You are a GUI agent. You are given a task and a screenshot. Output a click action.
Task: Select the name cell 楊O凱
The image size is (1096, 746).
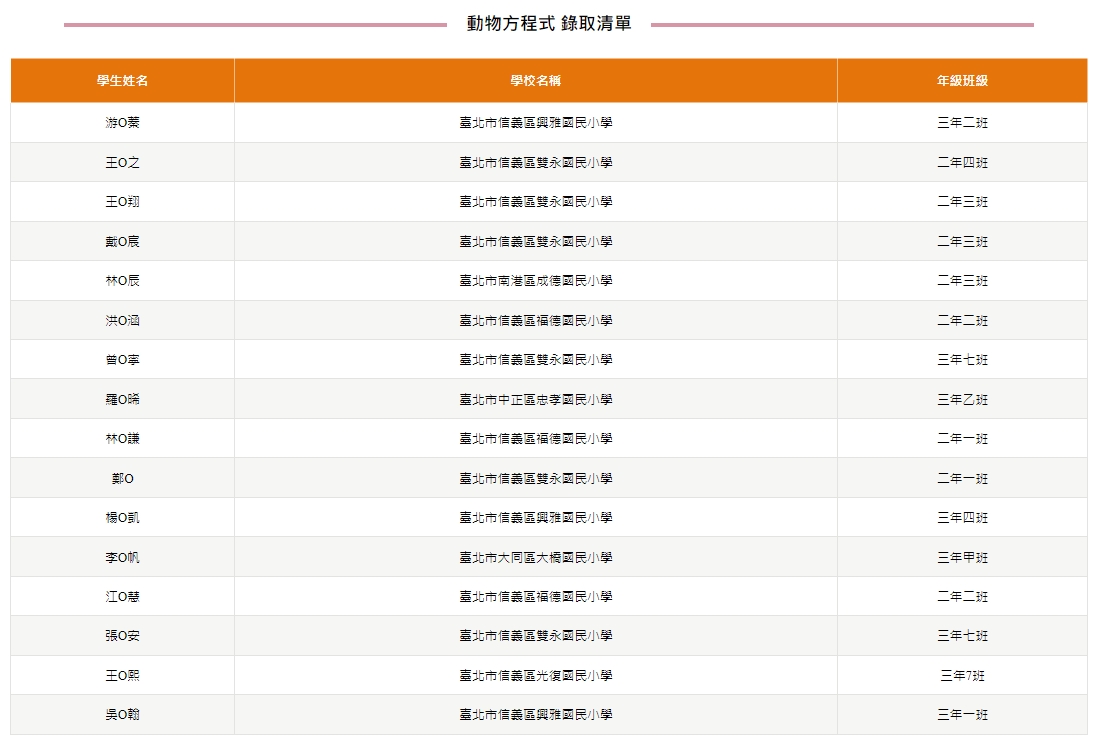click(122, 518)
